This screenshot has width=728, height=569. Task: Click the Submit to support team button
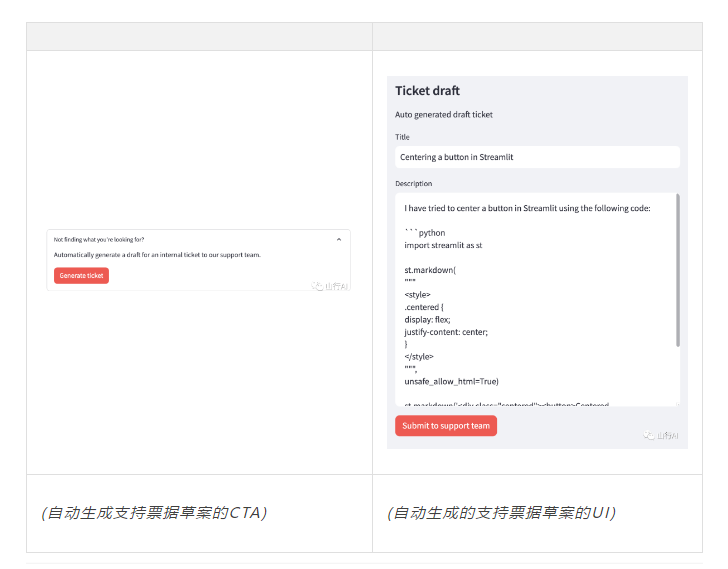tap(446, 426)
